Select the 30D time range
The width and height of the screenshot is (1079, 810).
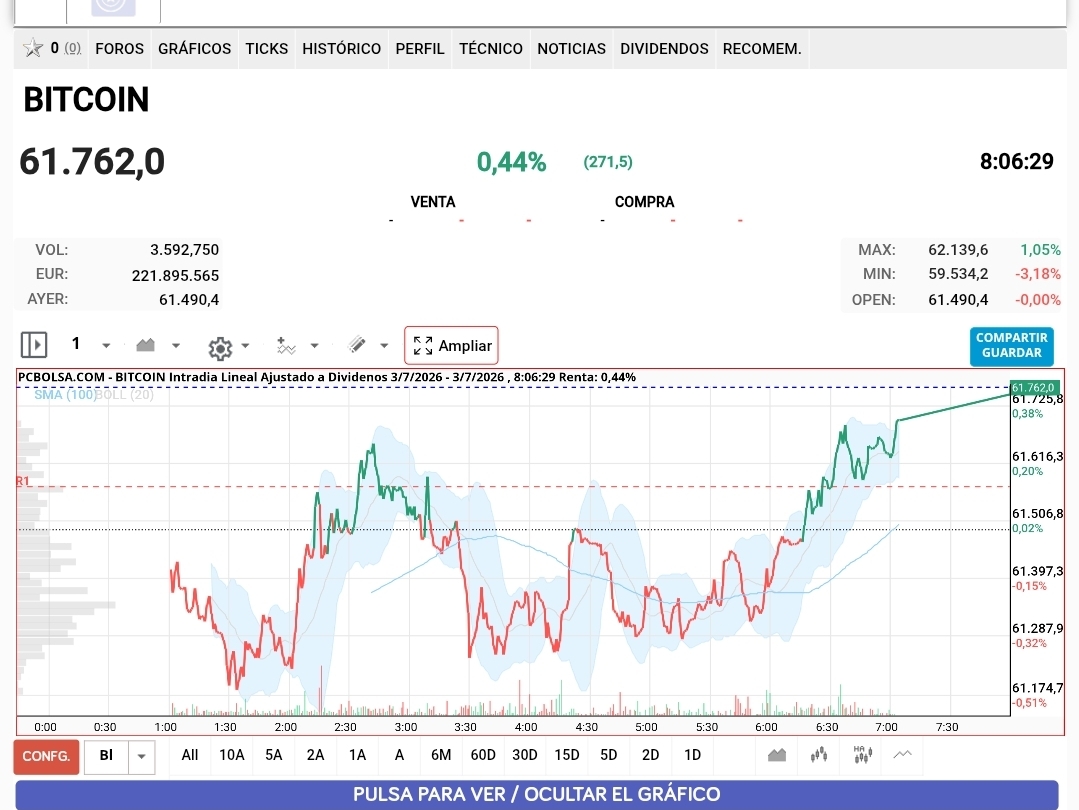point(525,755)
